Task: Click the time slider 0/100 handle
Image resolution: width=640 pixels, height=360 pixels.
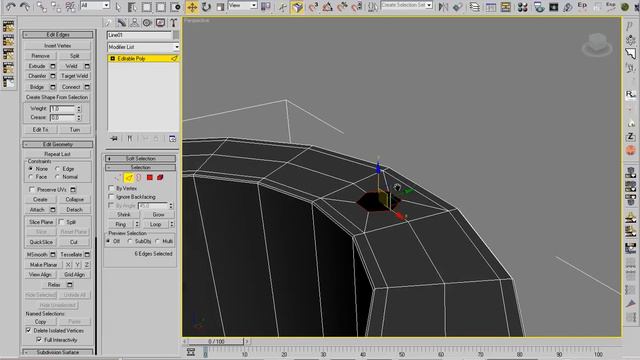Action: tap(216, 341)
